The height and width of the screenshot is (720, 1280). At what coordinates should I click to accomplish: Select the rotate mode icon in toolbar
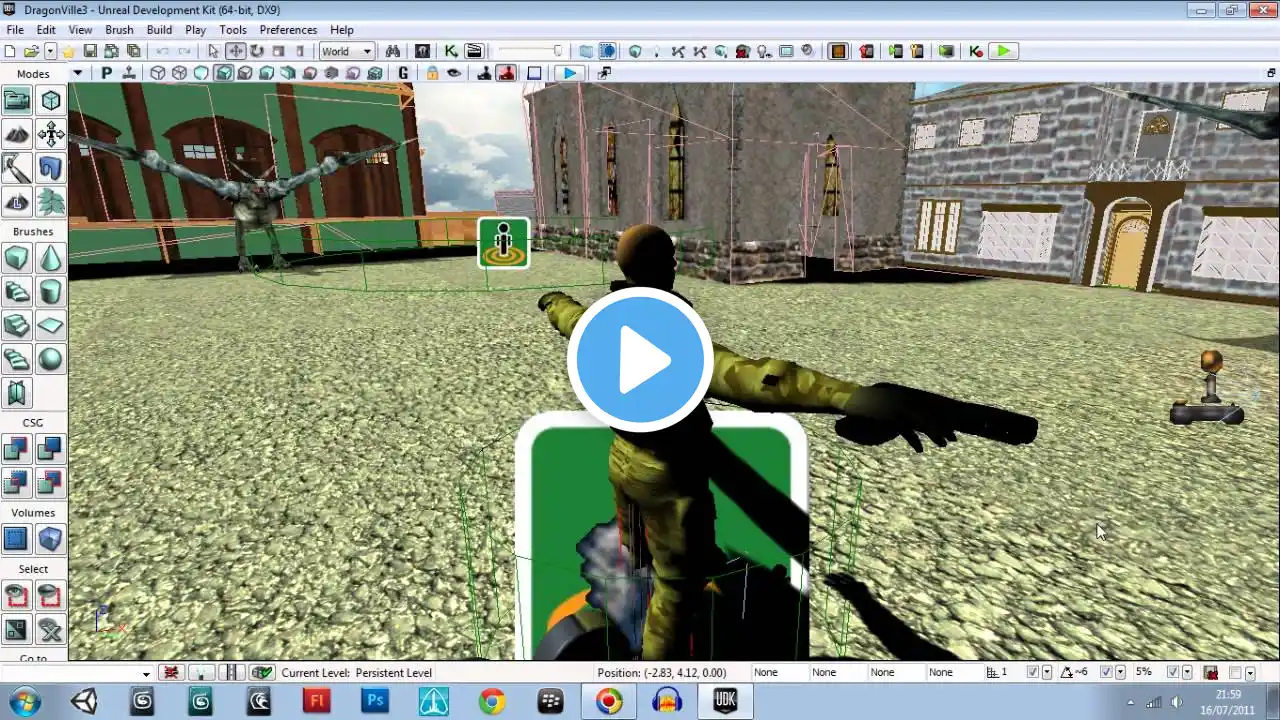257,51
